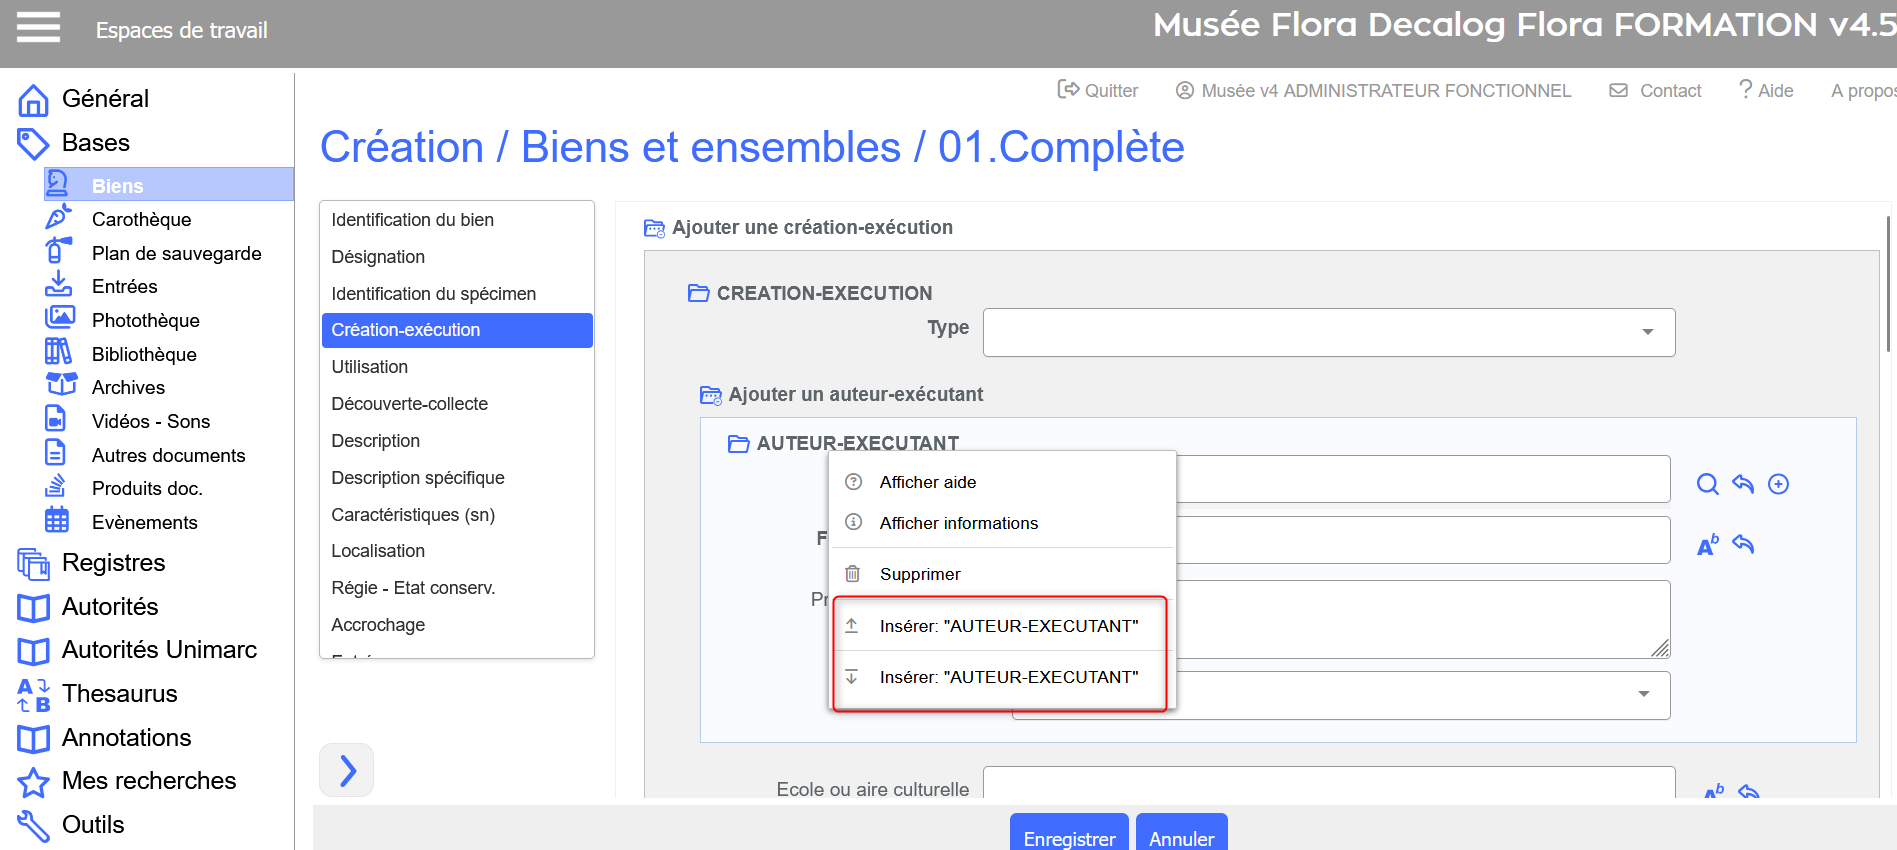This screenshot has width=1897, height=850.
Task: Open the Carothèque base icon
Action: coord(59,218)
